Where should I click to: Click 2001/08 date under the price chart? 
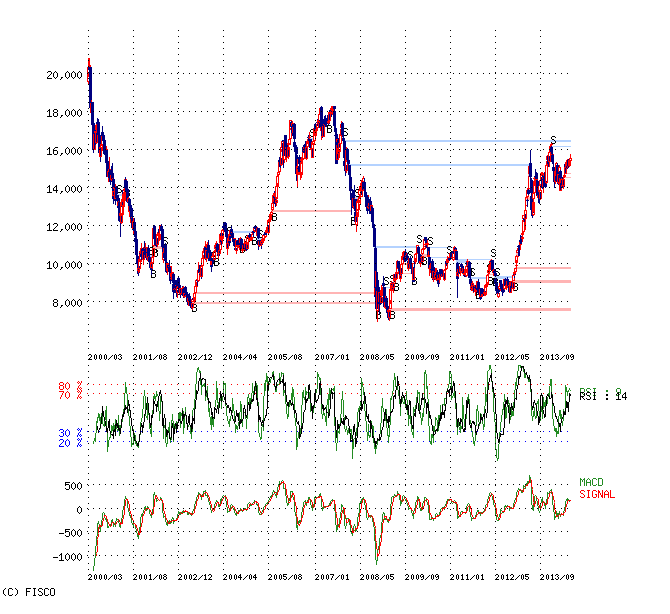click(150, 357)
